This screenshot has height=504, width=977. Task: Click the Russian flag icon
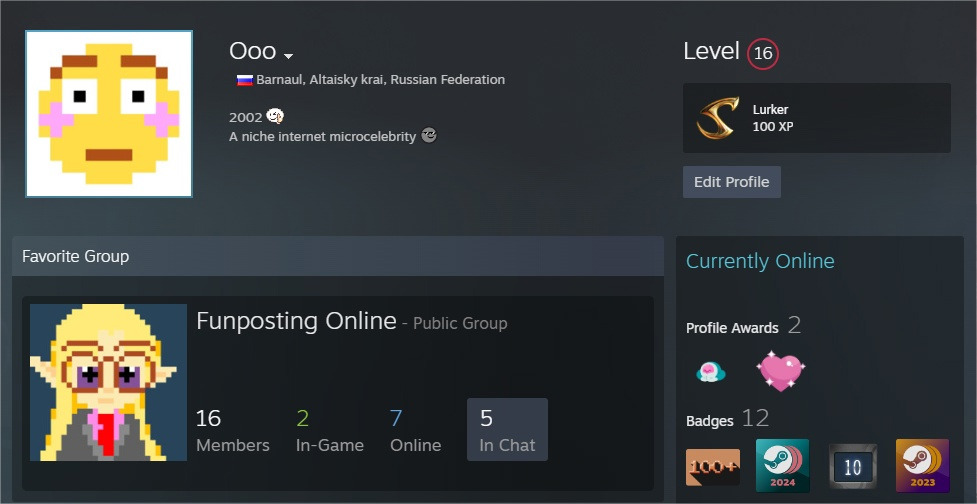click(x=244, y=80)
